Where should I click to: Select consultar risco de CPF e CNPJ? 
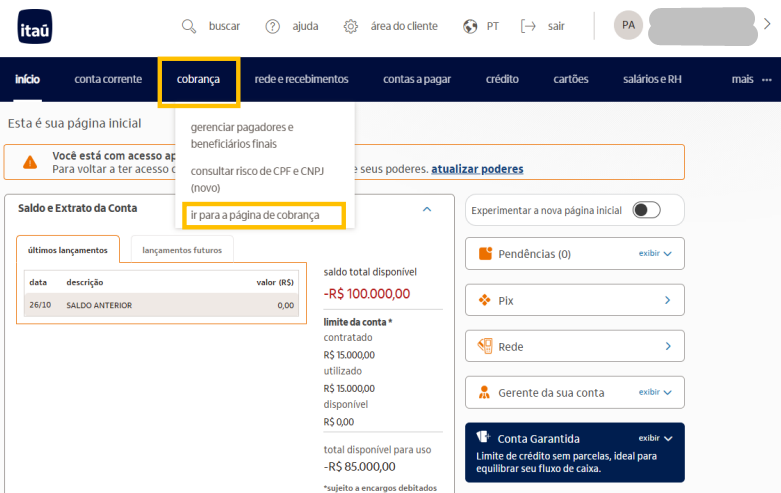coord(257,179)
